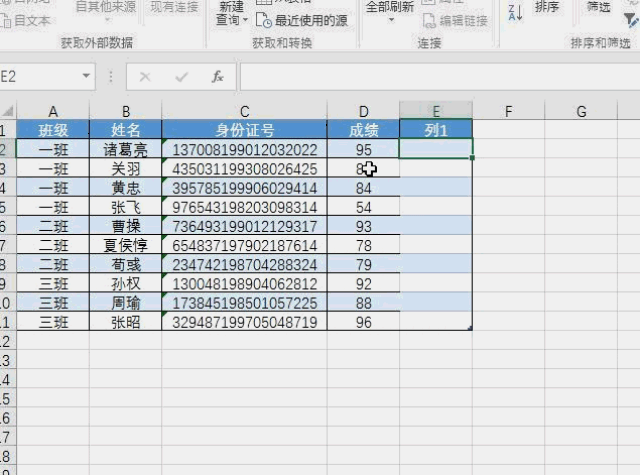This screenshot has width=640, height=475.
Task: Select the cell containing 曹操
Action: tap(126, 226)
